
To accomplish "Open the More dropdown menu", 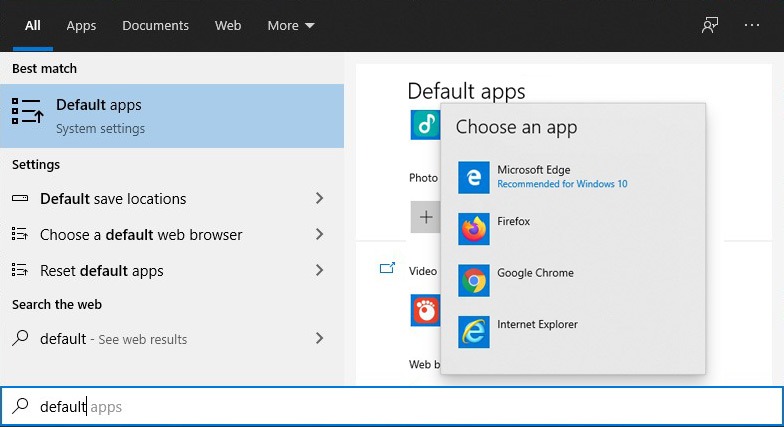I will [290, 26].
